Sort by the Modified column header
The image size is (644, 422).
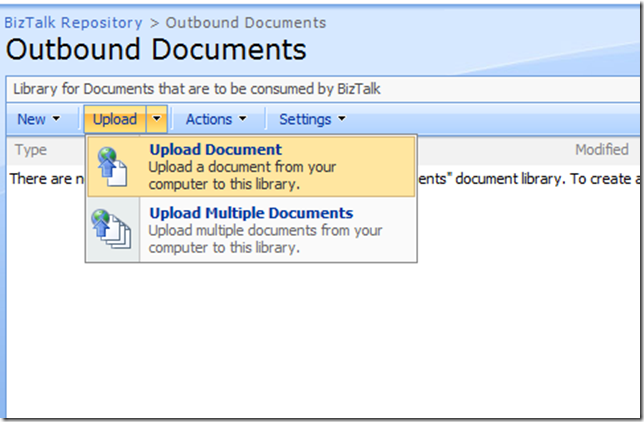click(602, 150)
